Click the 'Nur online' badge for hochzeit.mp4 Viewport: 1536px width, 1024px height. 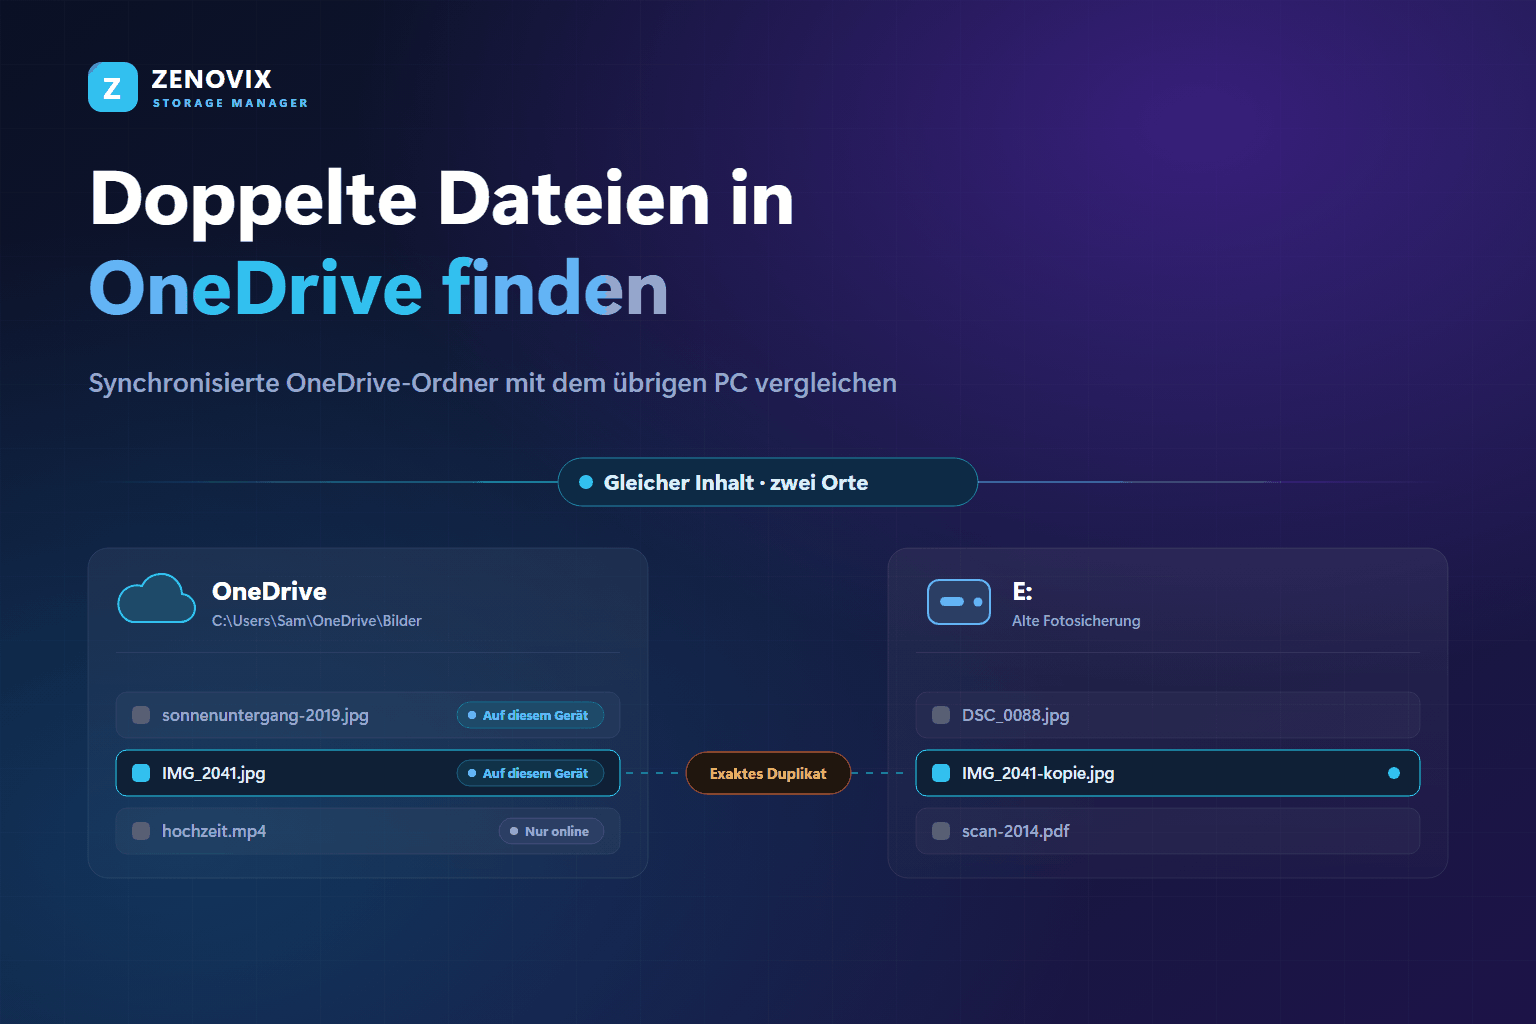point(551,831)
